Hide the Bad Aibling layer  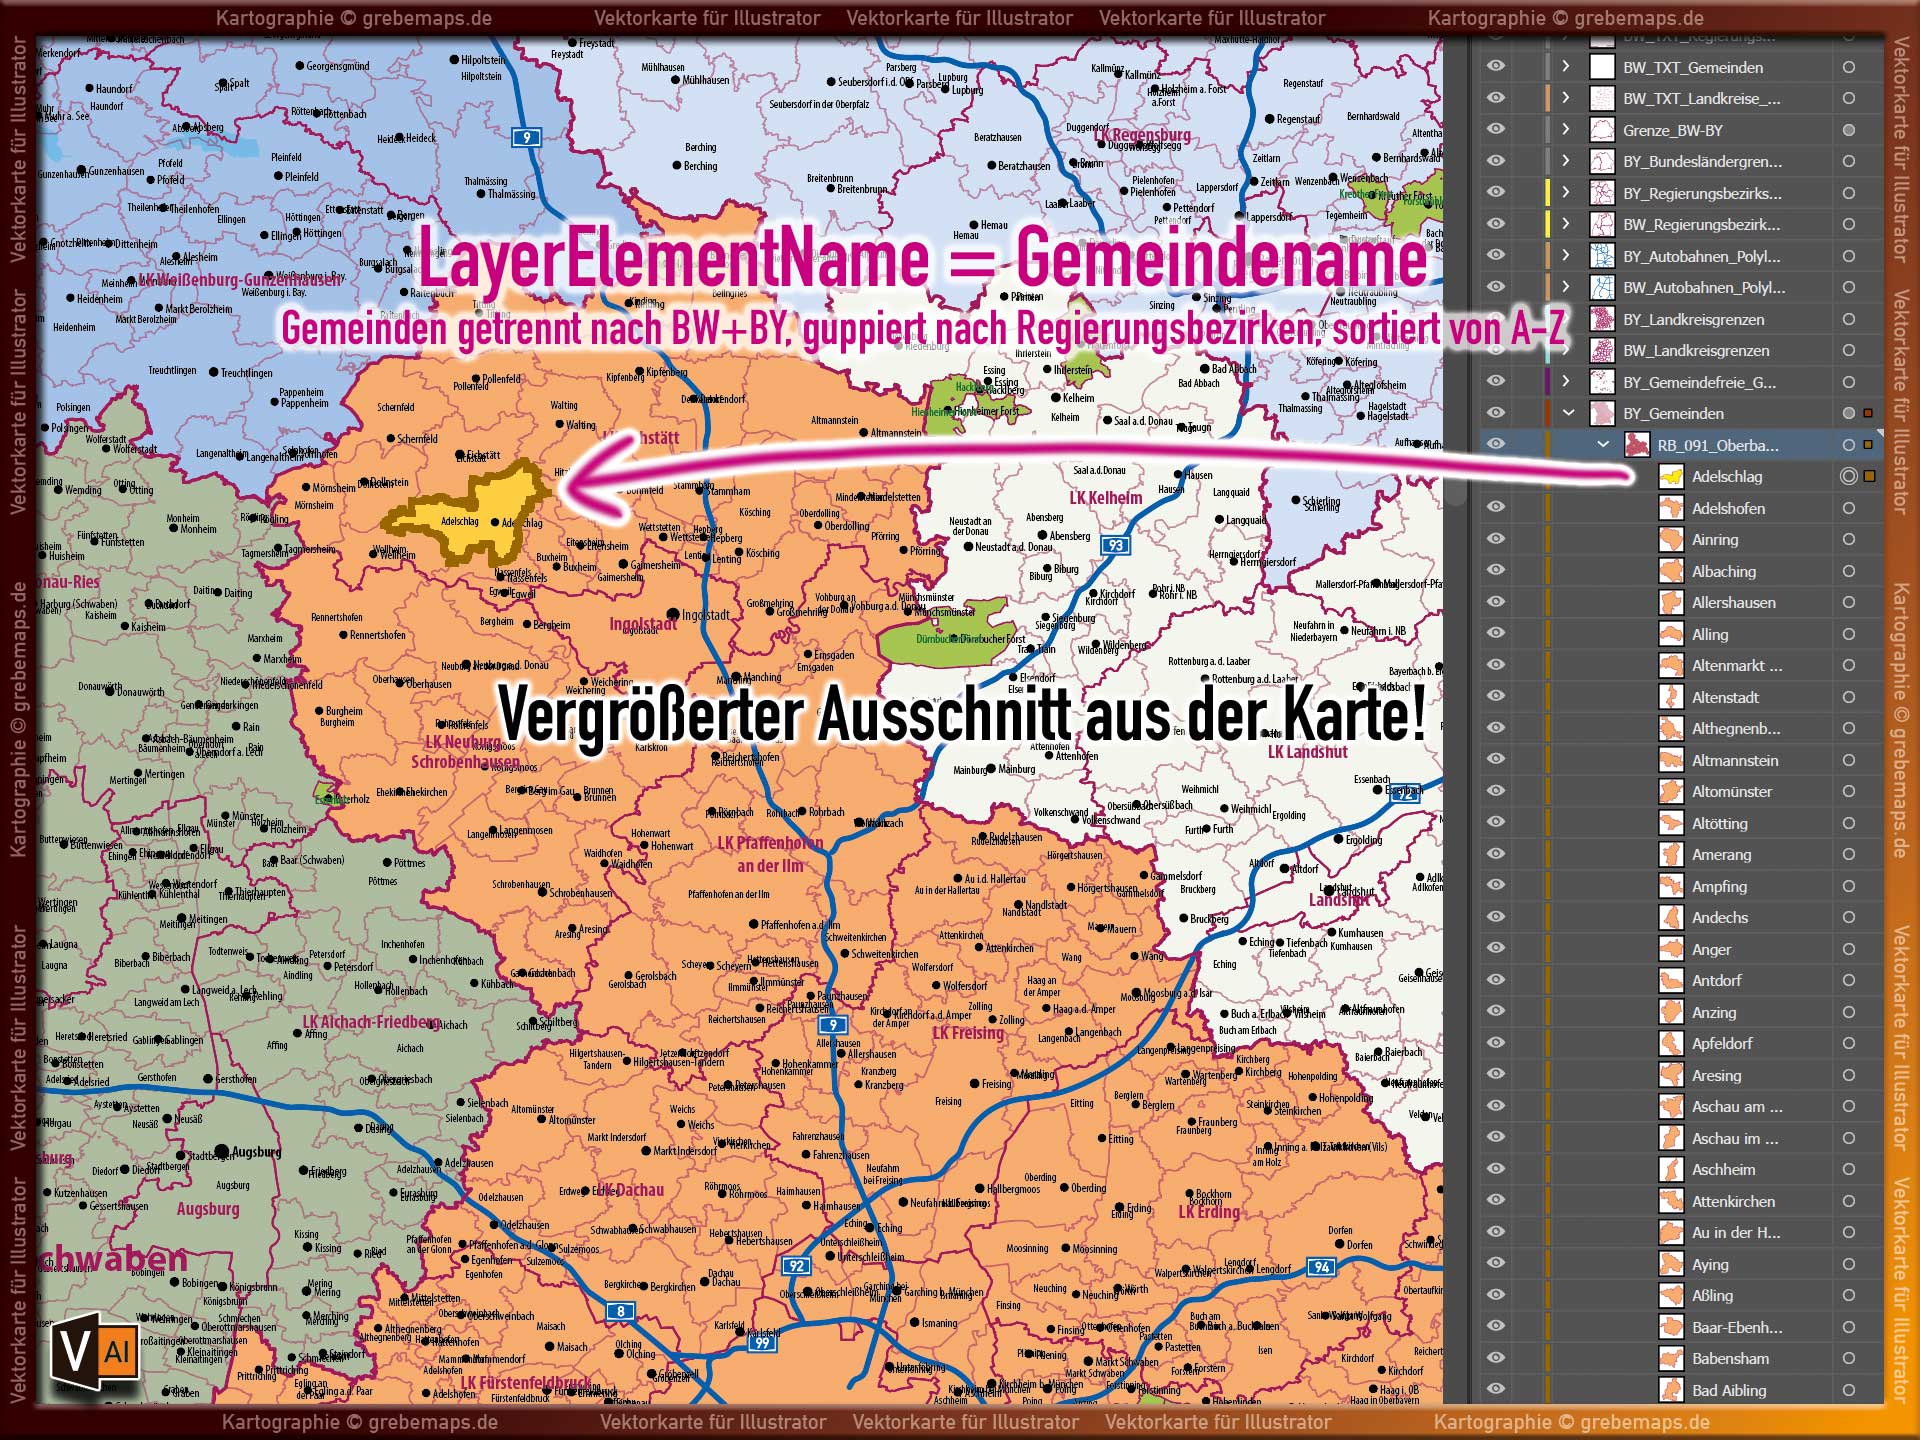(1495, 1390)
